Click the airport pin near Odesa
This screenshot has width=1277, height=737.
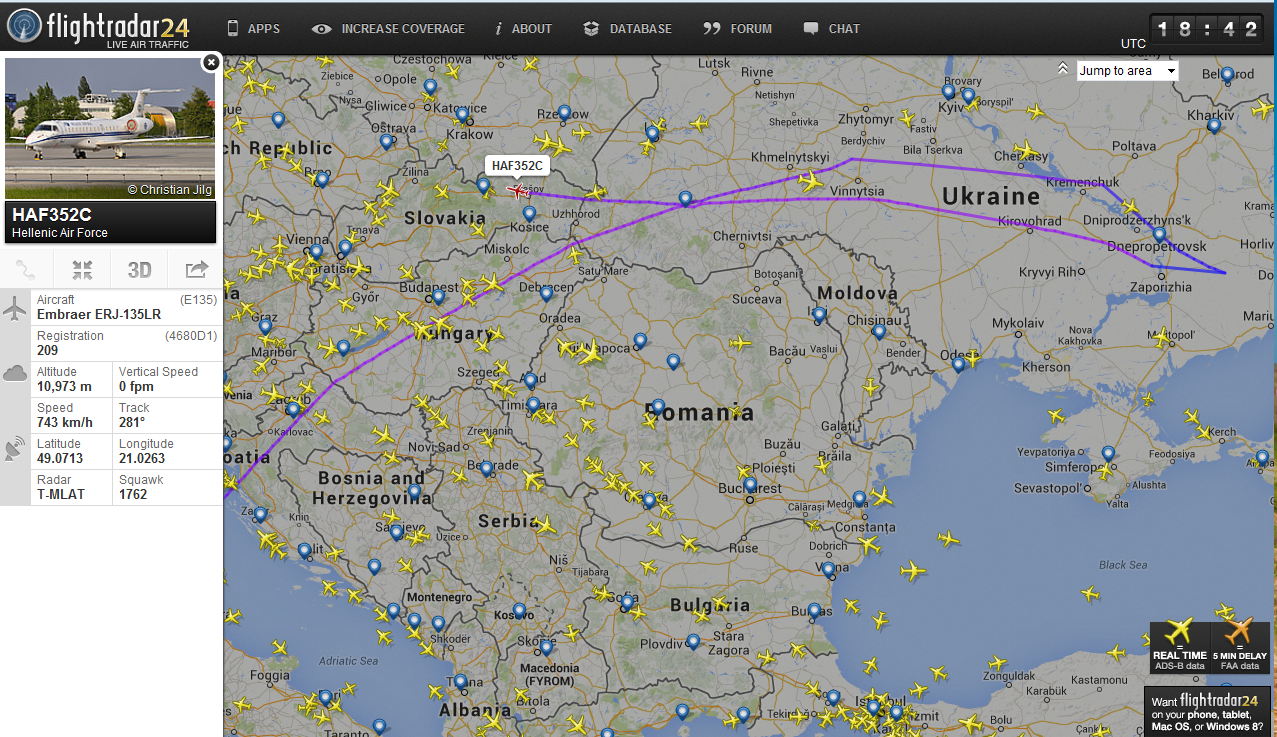958,365
